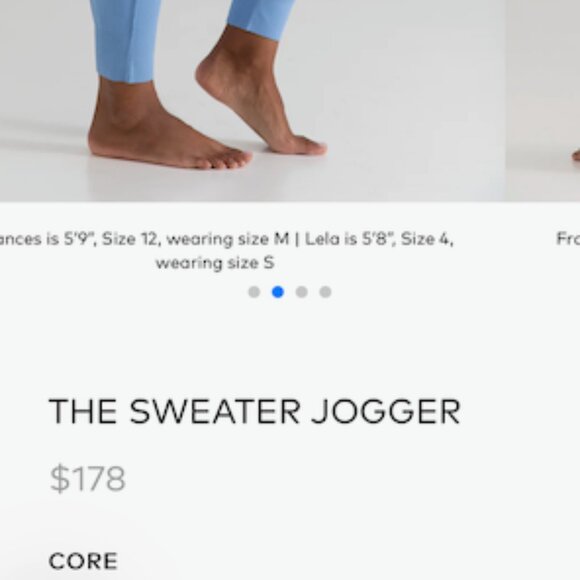Show the next product image on the right edge
Viewport: 580px width, 580px height.
click(543, 101)
